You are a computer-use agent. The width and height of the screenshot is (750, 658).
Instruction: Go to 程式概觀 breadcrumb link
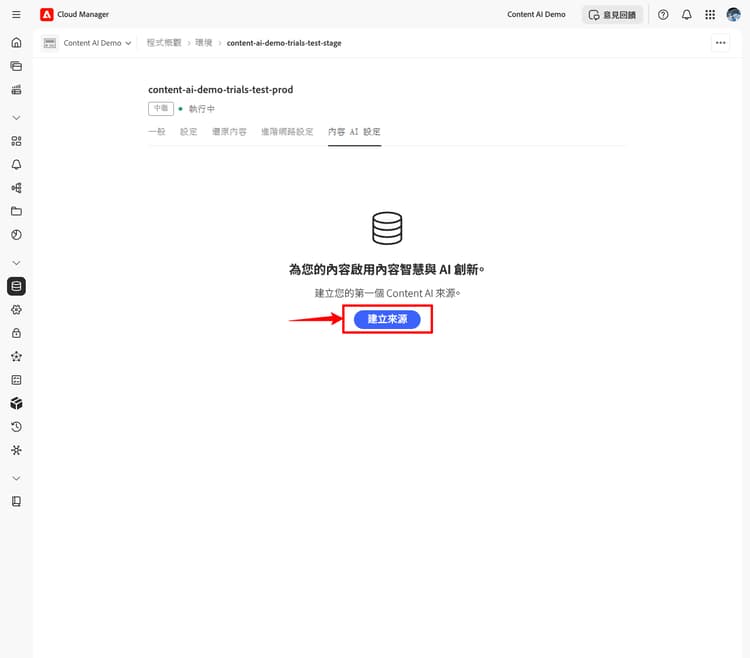coord(164,43)
